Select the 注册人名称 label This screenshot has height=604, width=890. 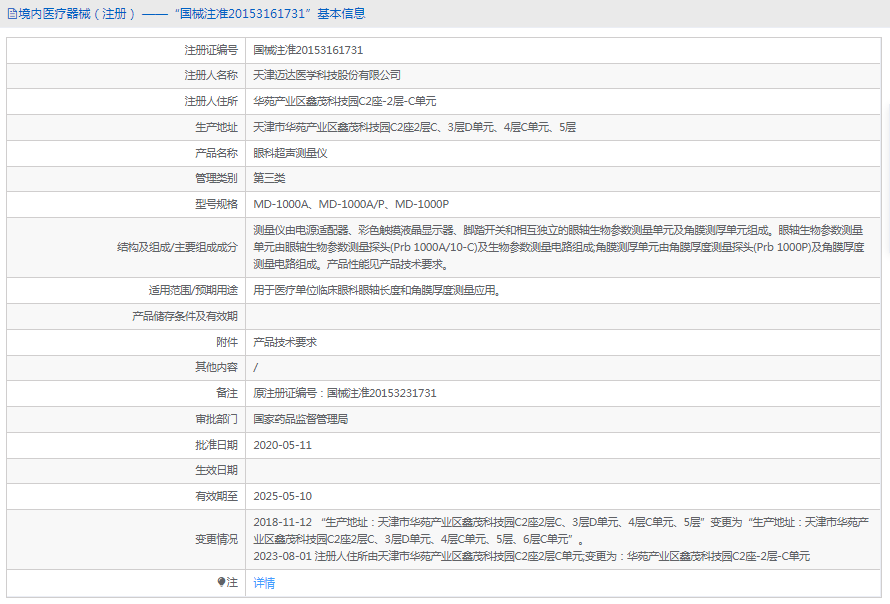(x=211, y=75)
